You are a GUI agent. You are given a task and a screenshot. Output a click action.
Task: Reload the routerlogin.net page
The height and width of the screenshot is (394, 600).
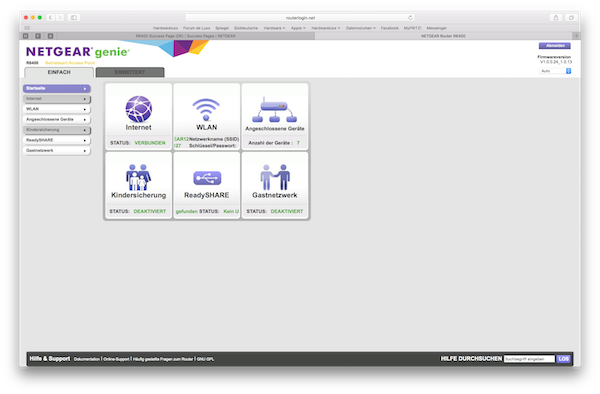(410, 18)
